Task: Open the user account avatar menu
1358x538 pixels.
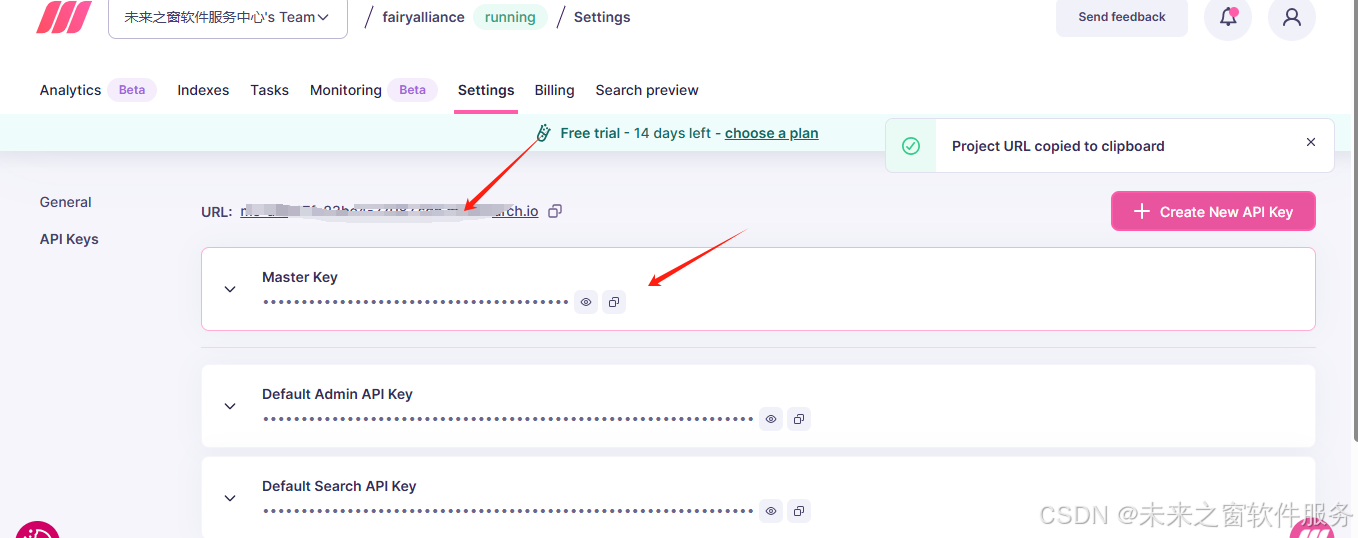Action: (x=1292, y=17)
